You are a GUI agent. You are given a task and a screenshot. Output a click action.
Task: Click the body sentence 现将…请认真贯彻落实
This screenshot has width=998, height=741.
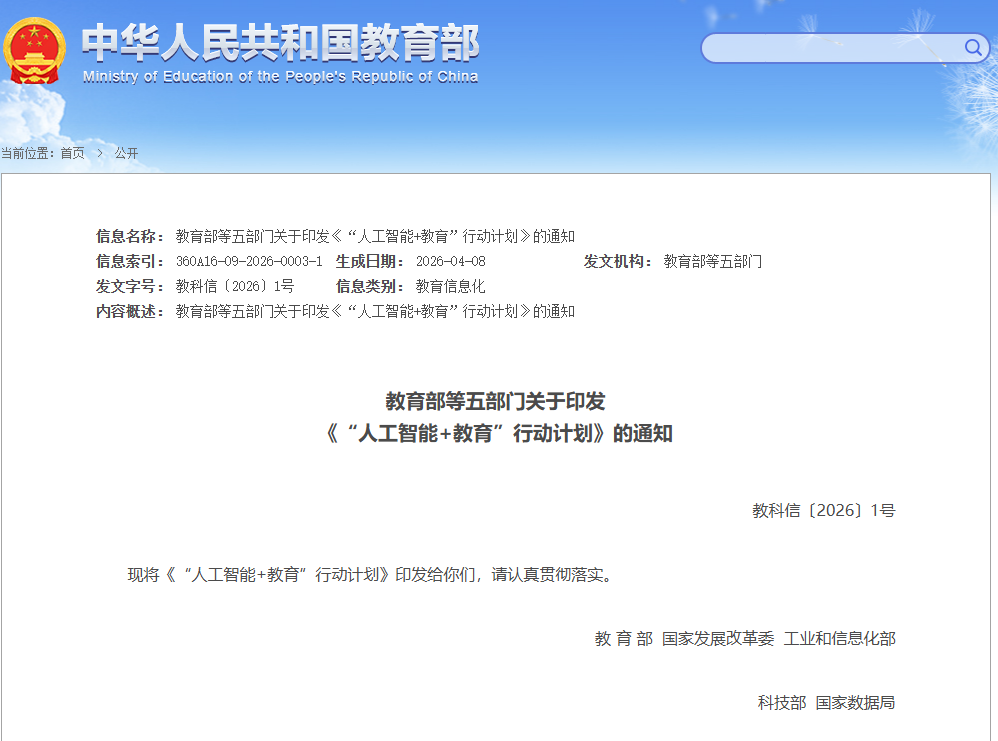click(x=371, y=575)
